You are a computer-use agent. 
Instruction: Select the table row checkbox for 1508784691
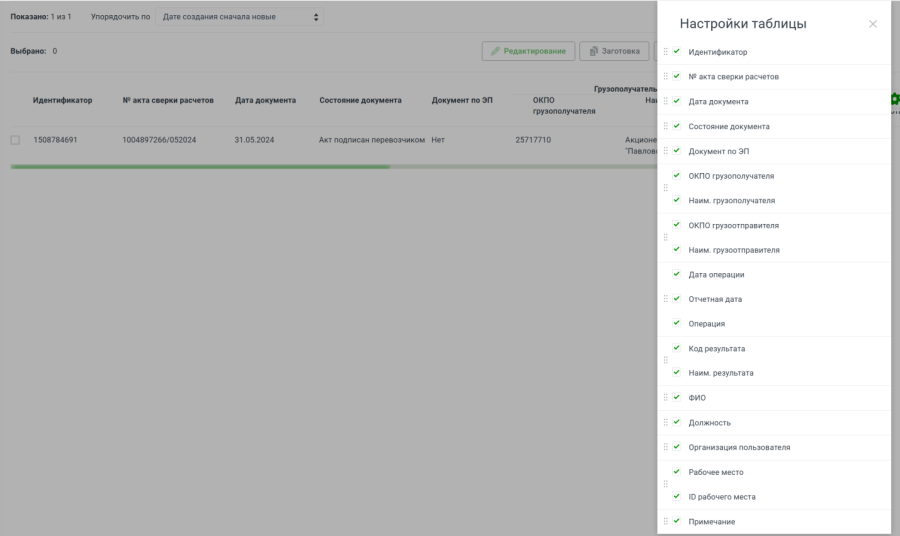pos(15,140)
